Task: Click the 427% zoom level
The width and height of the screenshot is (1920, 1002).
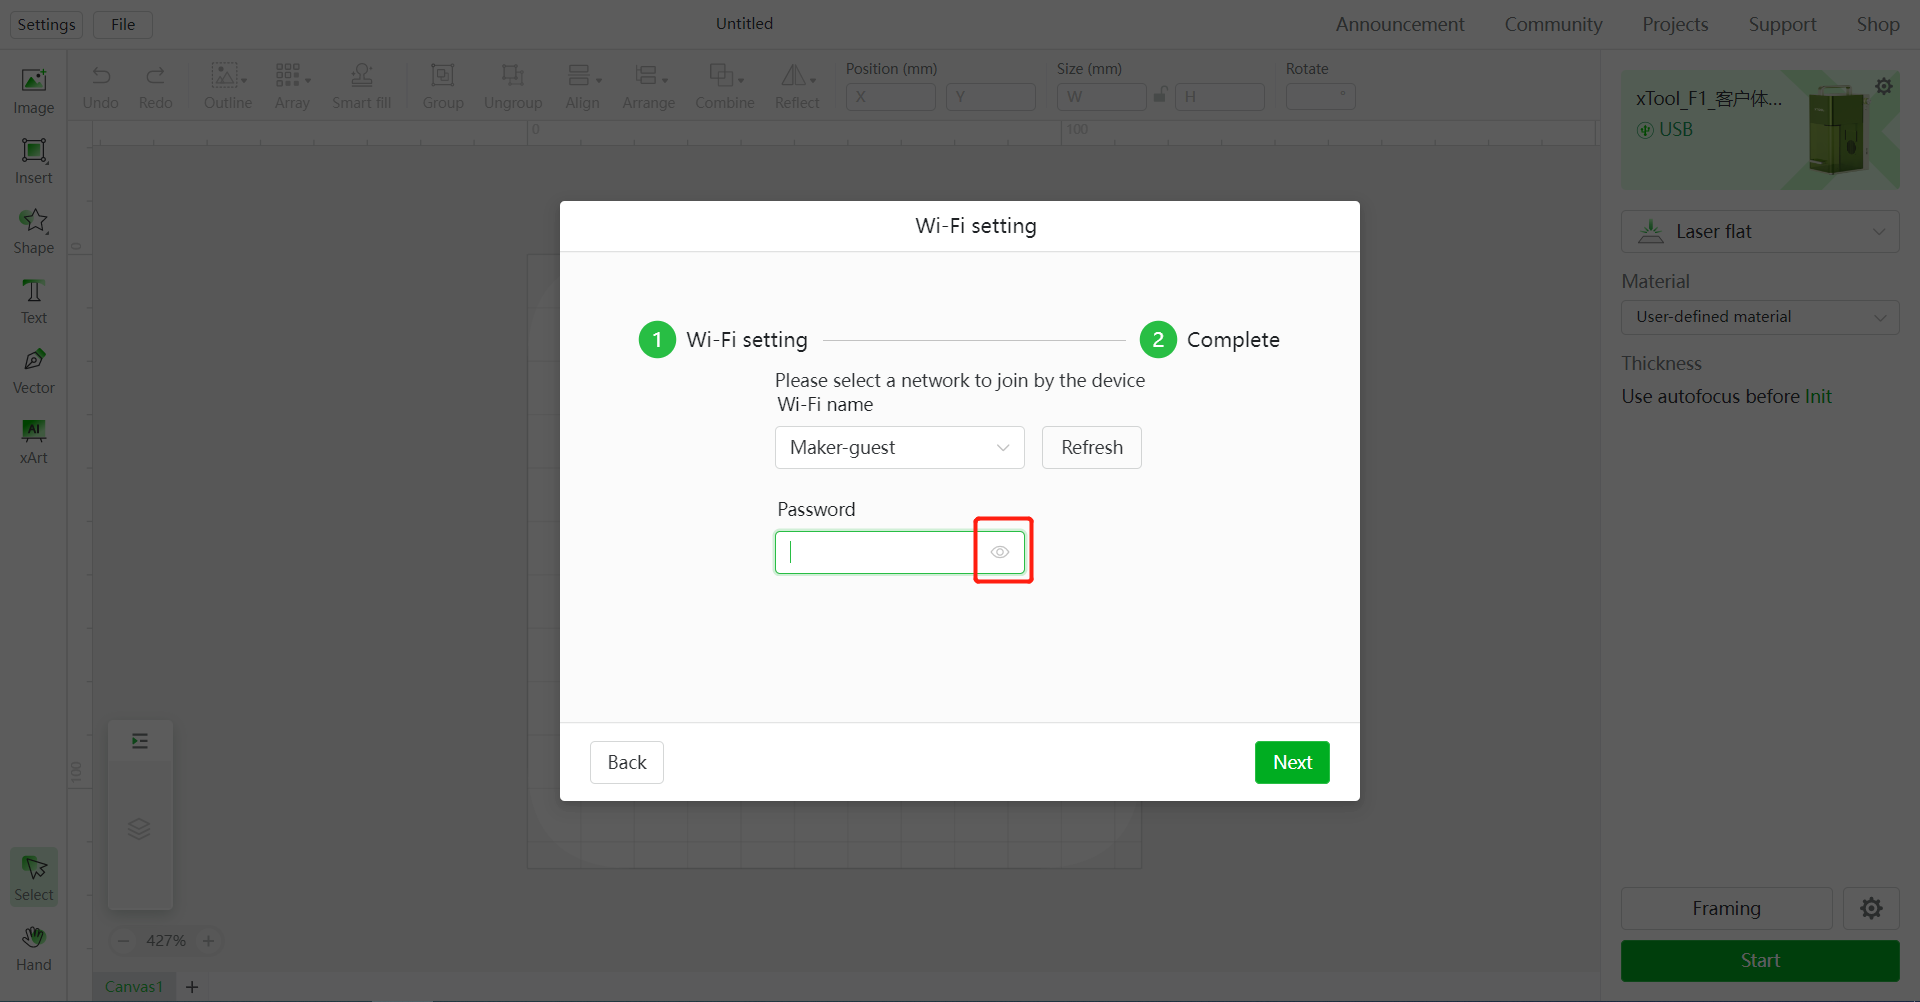Action: 166,941
